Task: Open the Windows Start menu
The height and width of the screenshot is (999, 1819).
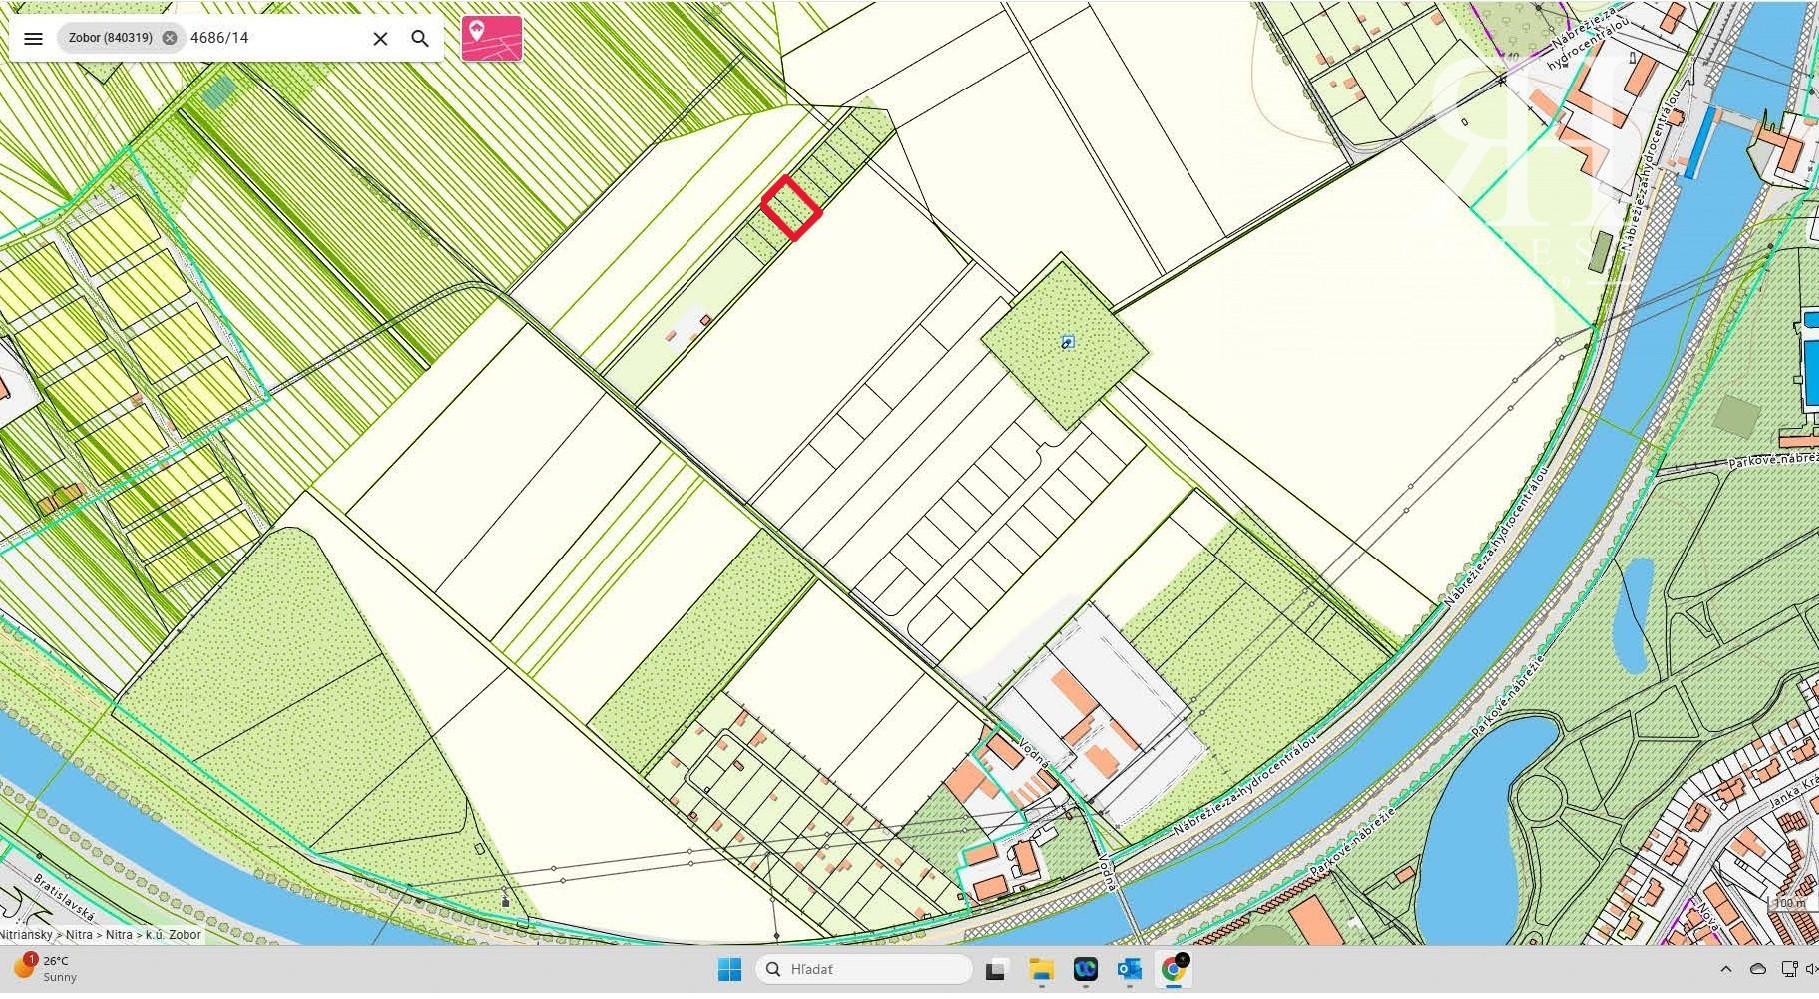Action: (729, 969)
